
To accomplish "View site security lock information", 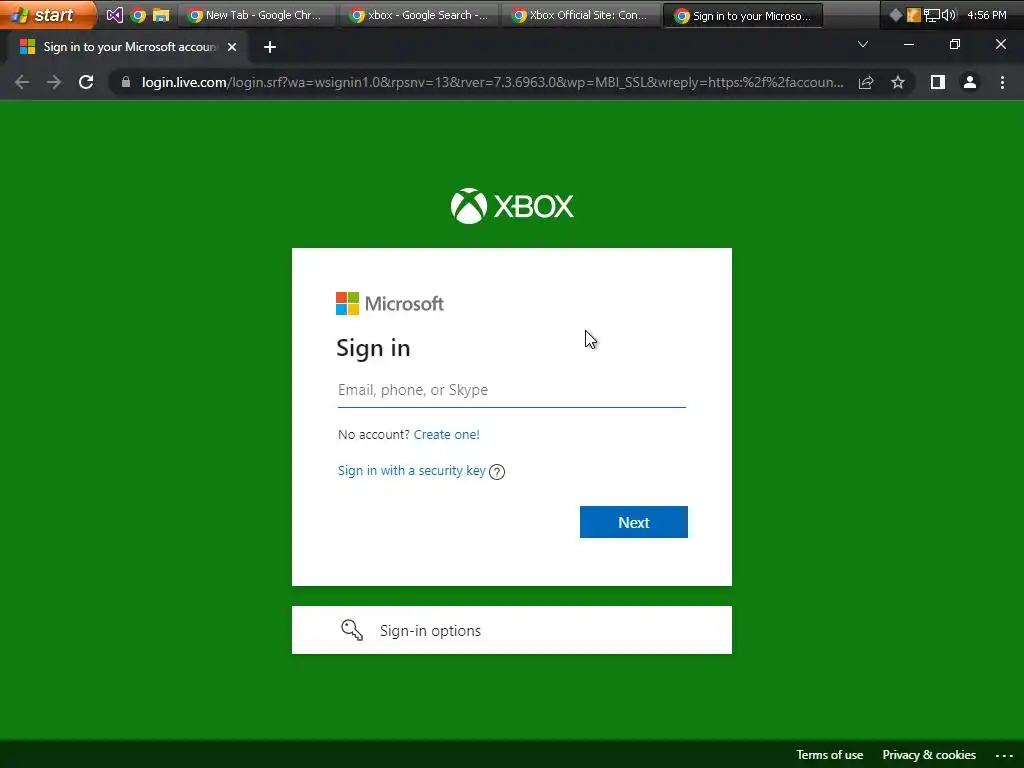I will point(126,82).
